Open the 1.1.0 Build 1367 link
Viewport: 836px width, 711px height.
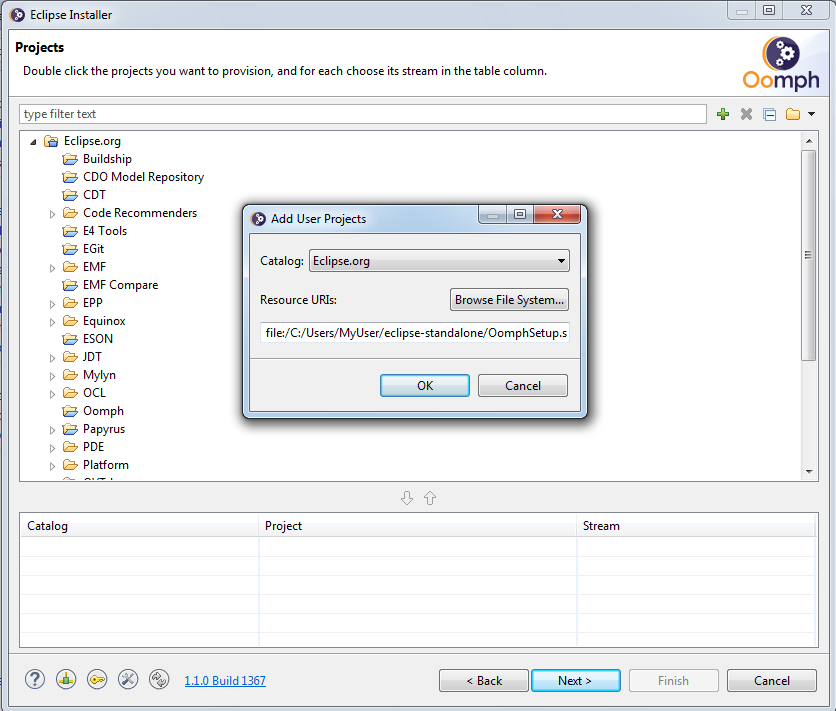[x=225, y=681]
